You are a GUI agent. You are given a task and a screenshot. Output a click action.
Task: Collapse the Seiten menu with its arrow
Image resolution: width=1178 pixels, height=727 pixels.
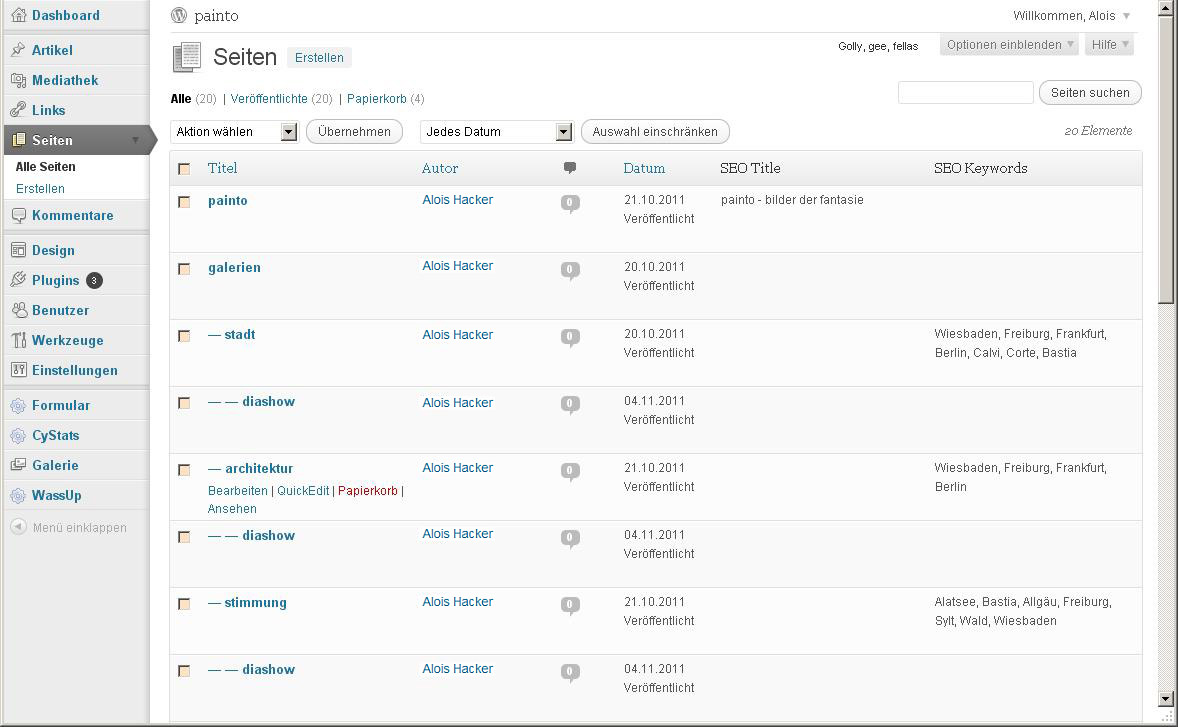pyautogui.click(x=135, y=140)
